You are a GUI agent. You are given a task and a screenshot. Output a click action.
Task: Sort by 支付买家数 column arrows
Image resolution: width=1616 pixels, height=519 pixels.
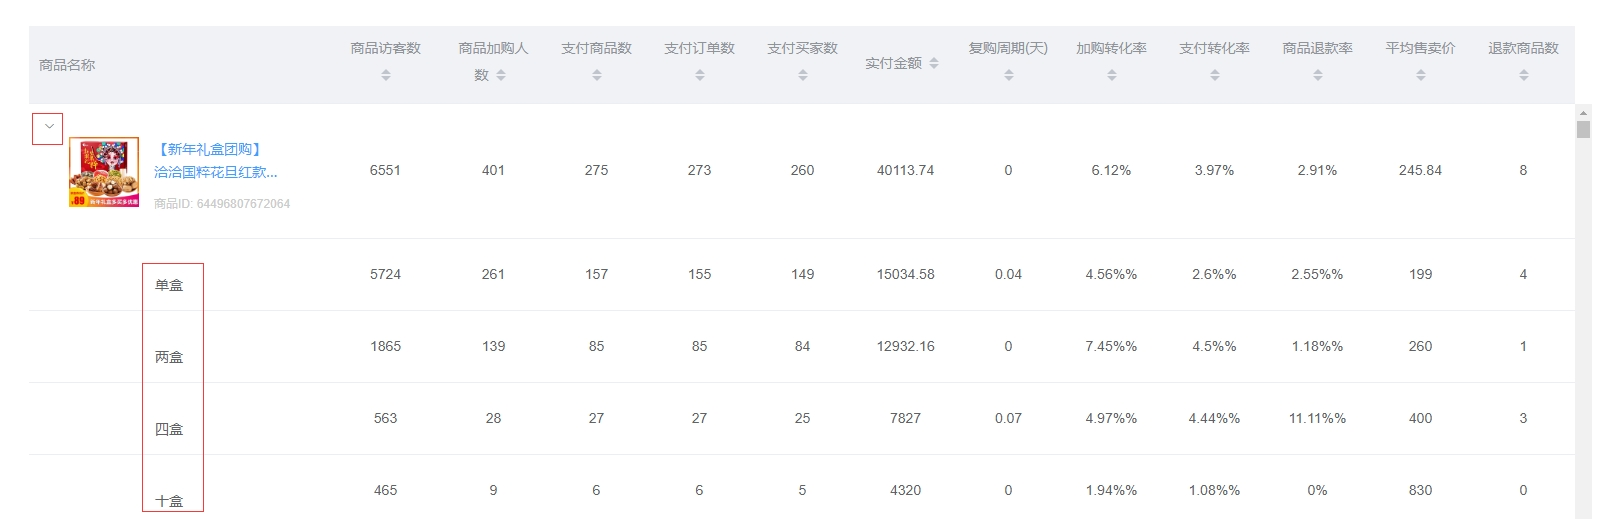pos(803,75)
